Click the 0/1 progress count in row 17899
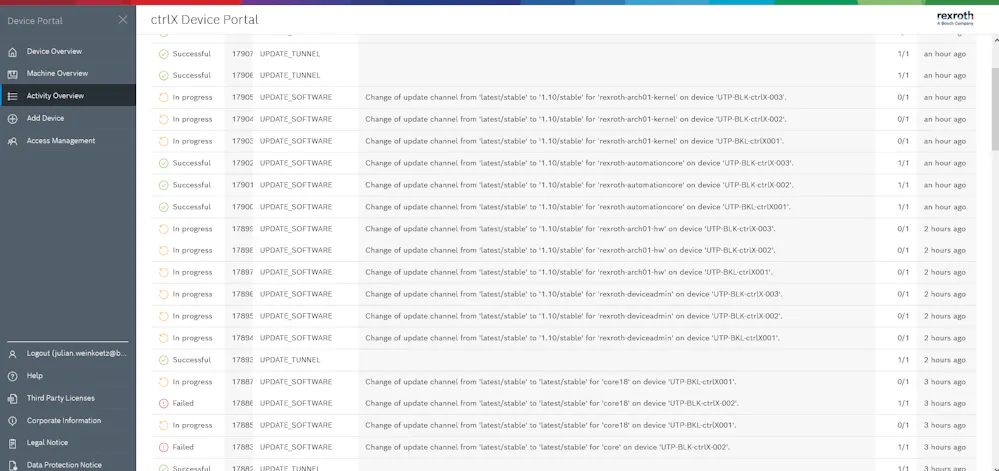 tap(903, 228)
